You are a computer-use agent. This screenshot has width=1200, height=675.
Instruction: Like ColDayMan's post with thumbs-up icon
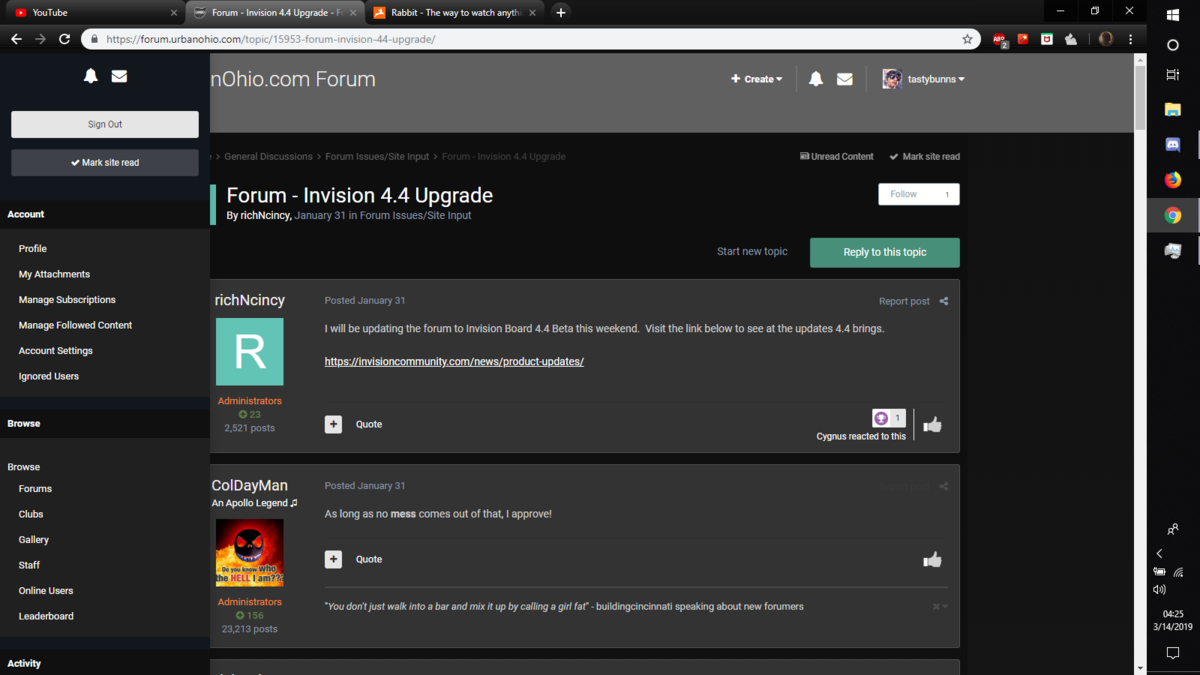click(x=933, y=560)
